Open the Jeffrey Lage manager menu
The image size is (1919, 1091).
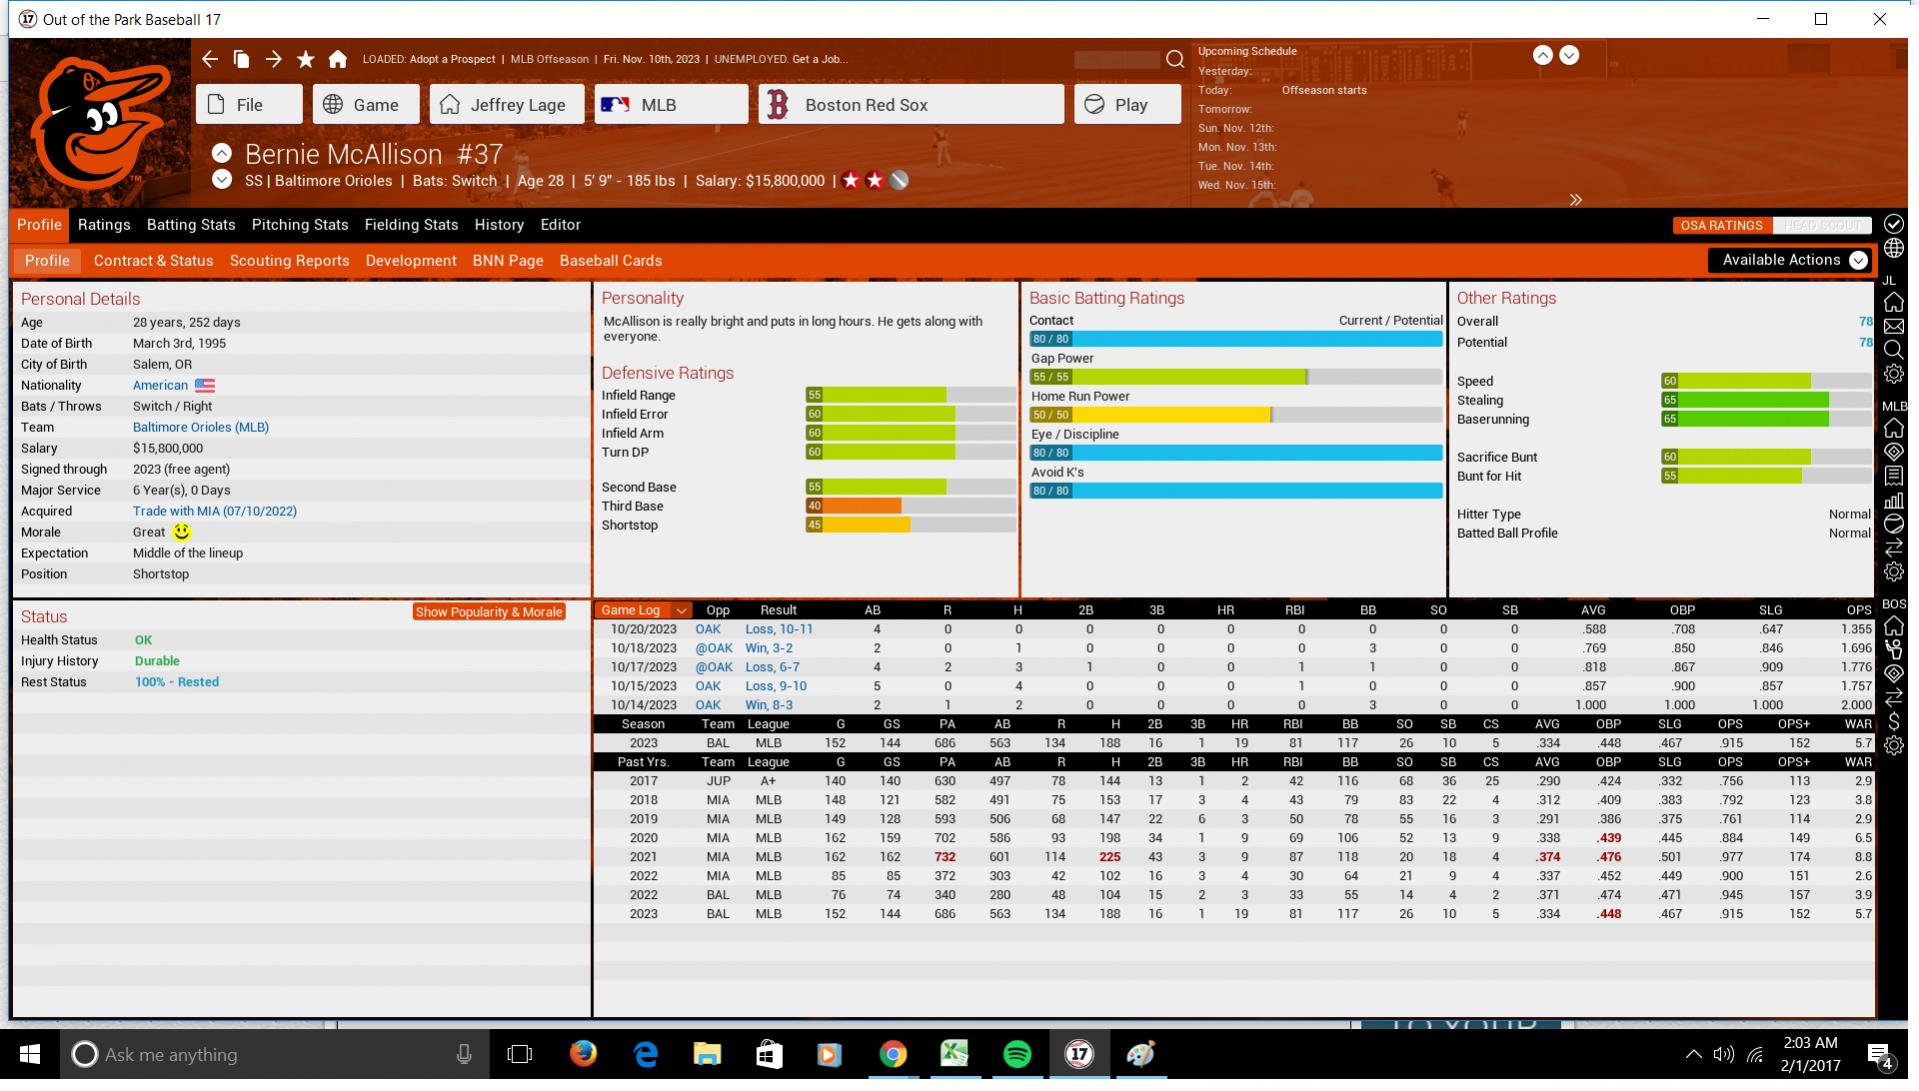507,105
